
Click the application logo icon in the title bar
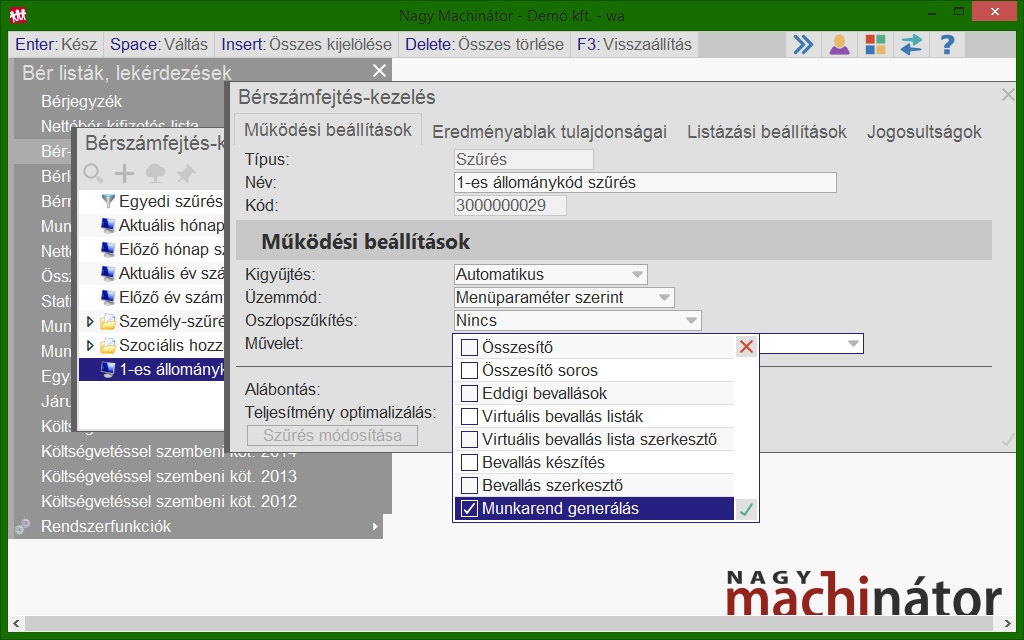(x=18, y=14)
